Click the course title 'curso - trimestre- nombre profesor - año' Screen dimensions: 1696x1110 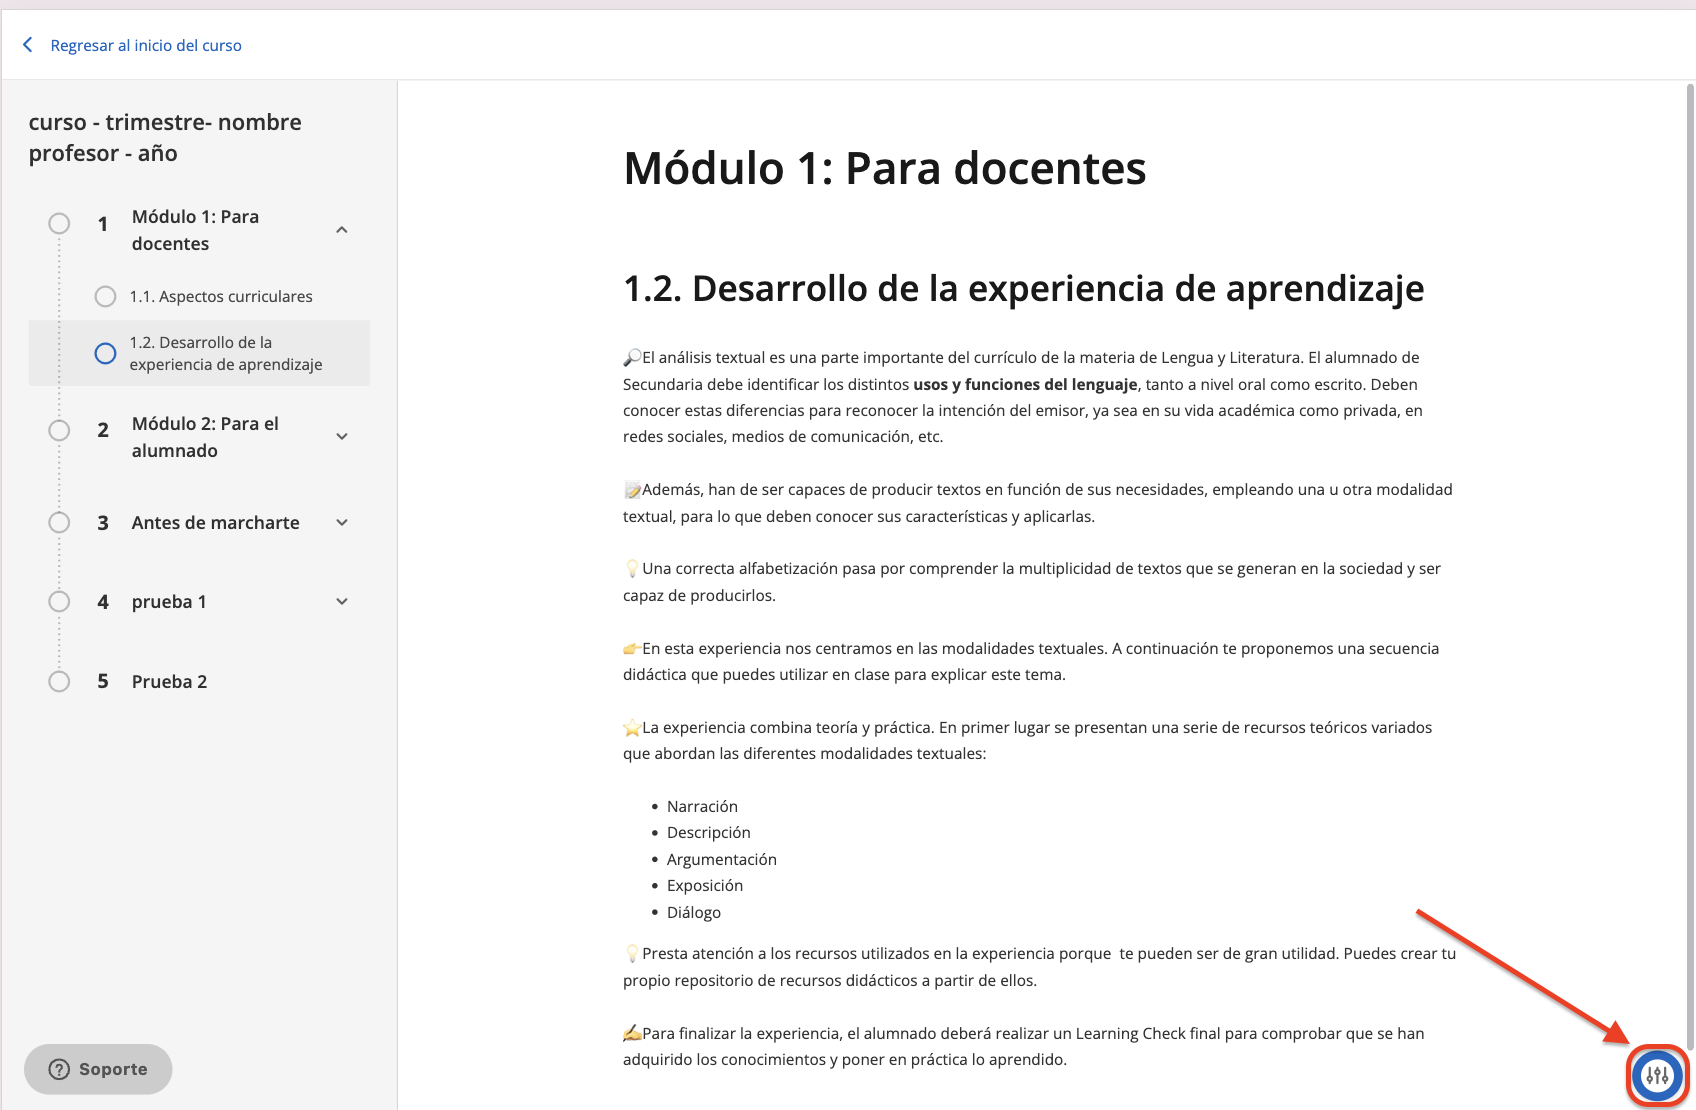click(165, 137)
